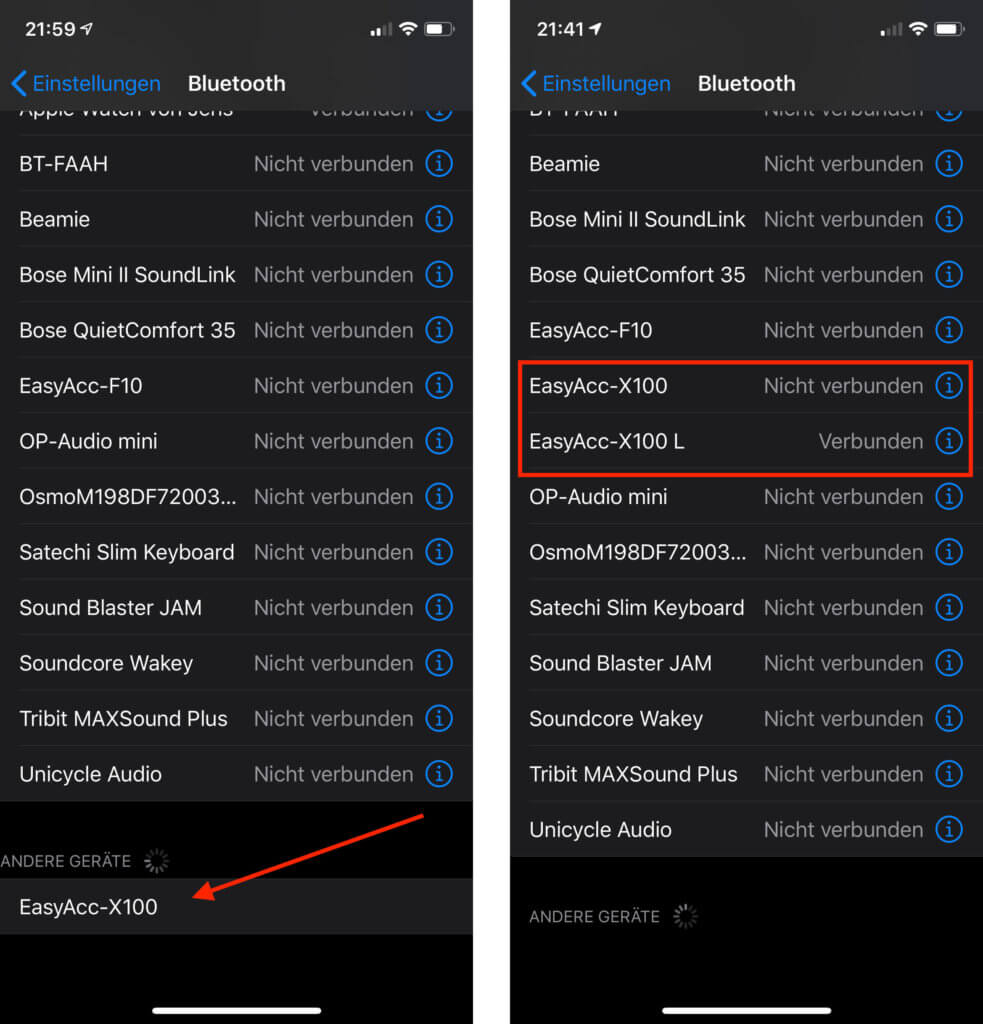Open info for Beamie on 21:59 screen
The height and width of the screenshot is (1024, 983).
[439, 219]
